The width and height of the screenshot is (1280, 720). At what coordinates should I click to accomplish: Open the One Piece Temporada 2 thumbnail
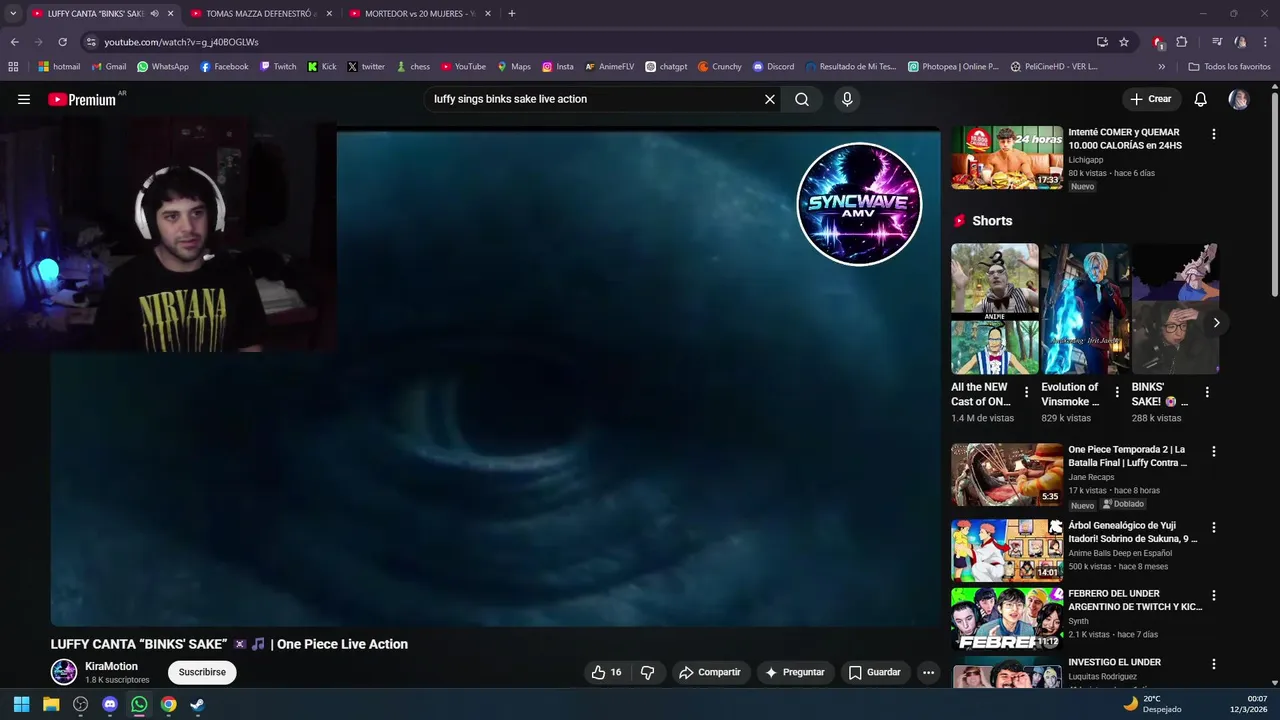point(1007,474)
